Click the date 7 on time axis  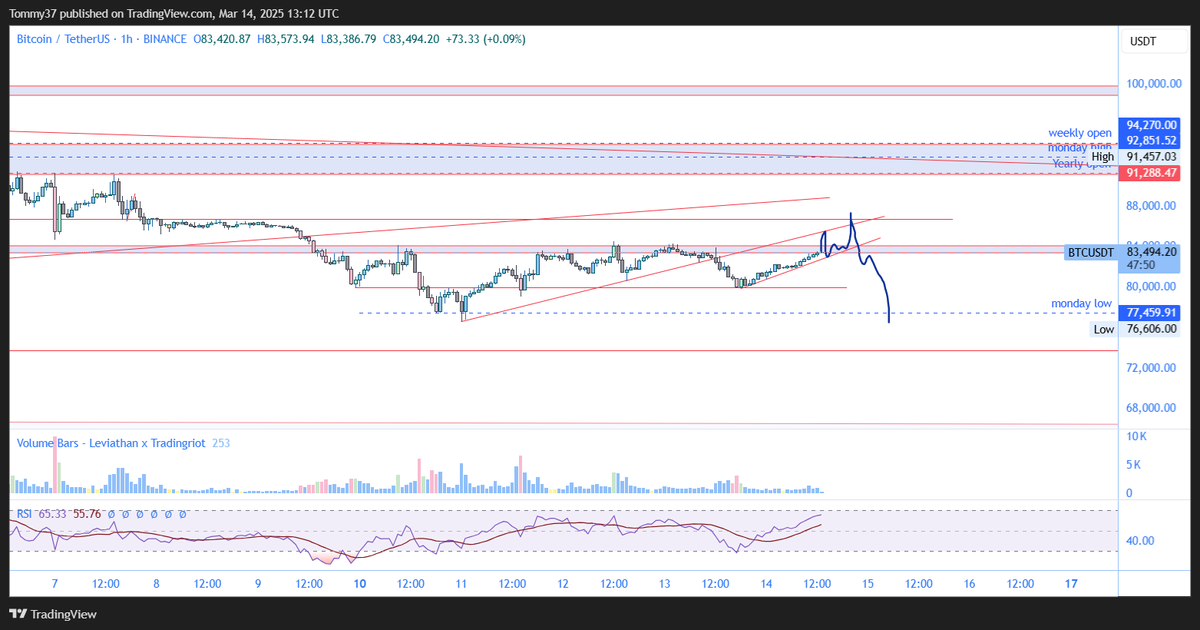[55, 584]
